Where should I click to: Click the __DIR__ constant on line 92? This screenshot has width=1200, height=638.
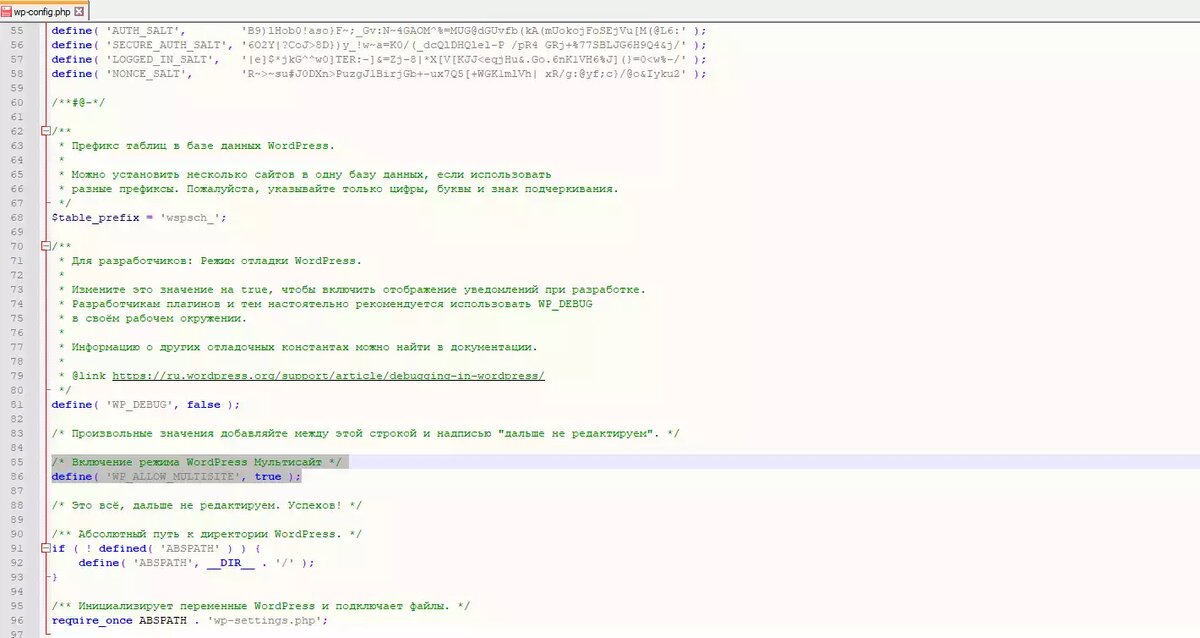(x=231, y=563)
